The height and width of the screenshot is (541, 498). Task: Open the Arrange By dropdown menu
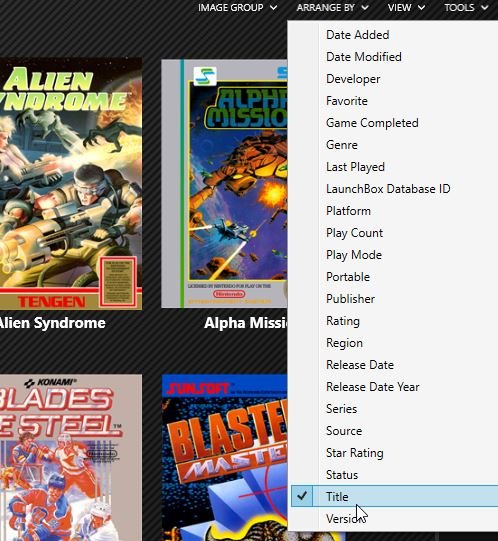coord(332,8)
